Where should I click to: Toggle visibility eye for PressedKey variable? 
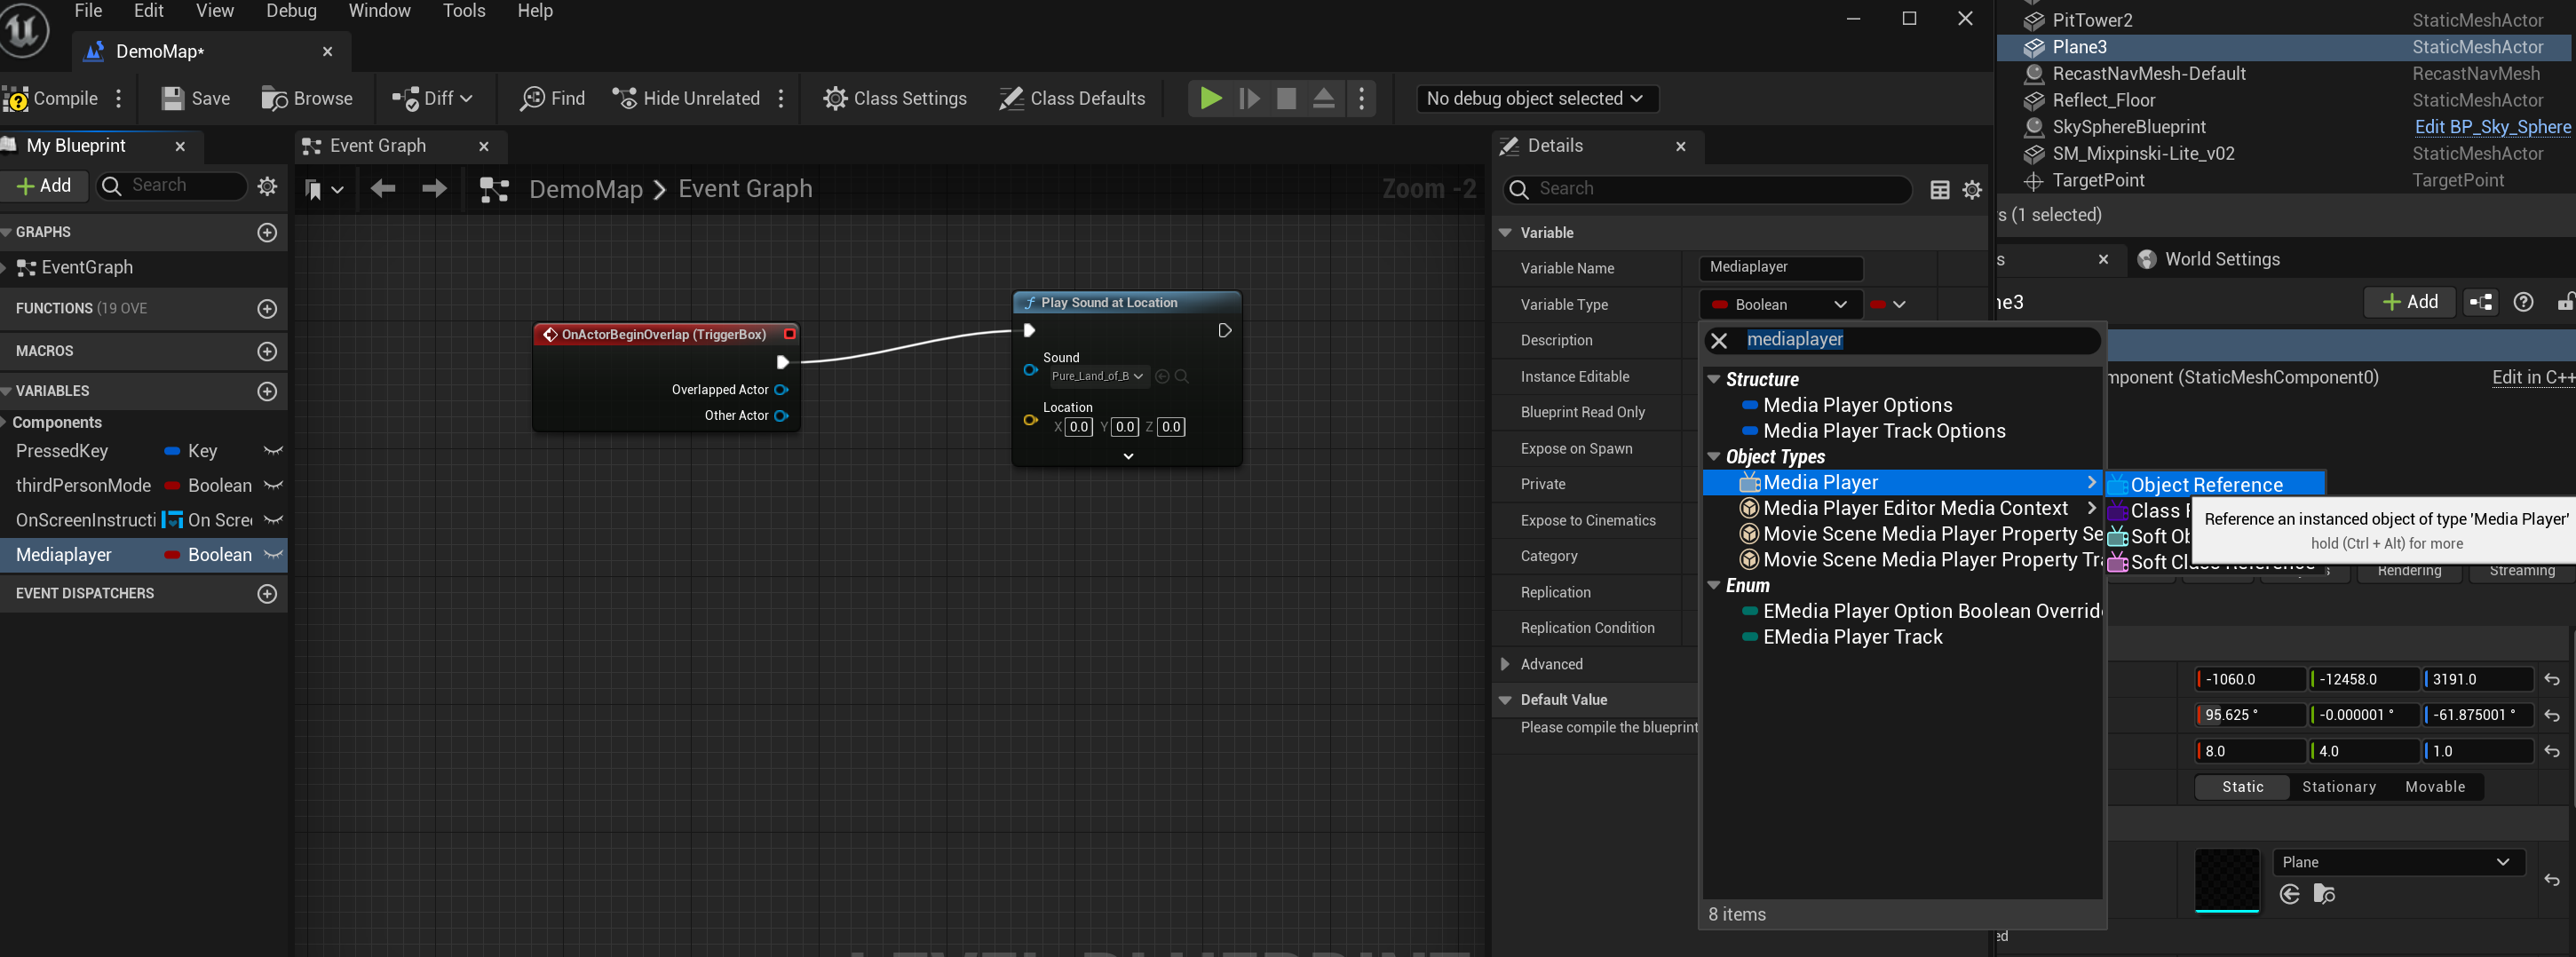coord(273,451)
